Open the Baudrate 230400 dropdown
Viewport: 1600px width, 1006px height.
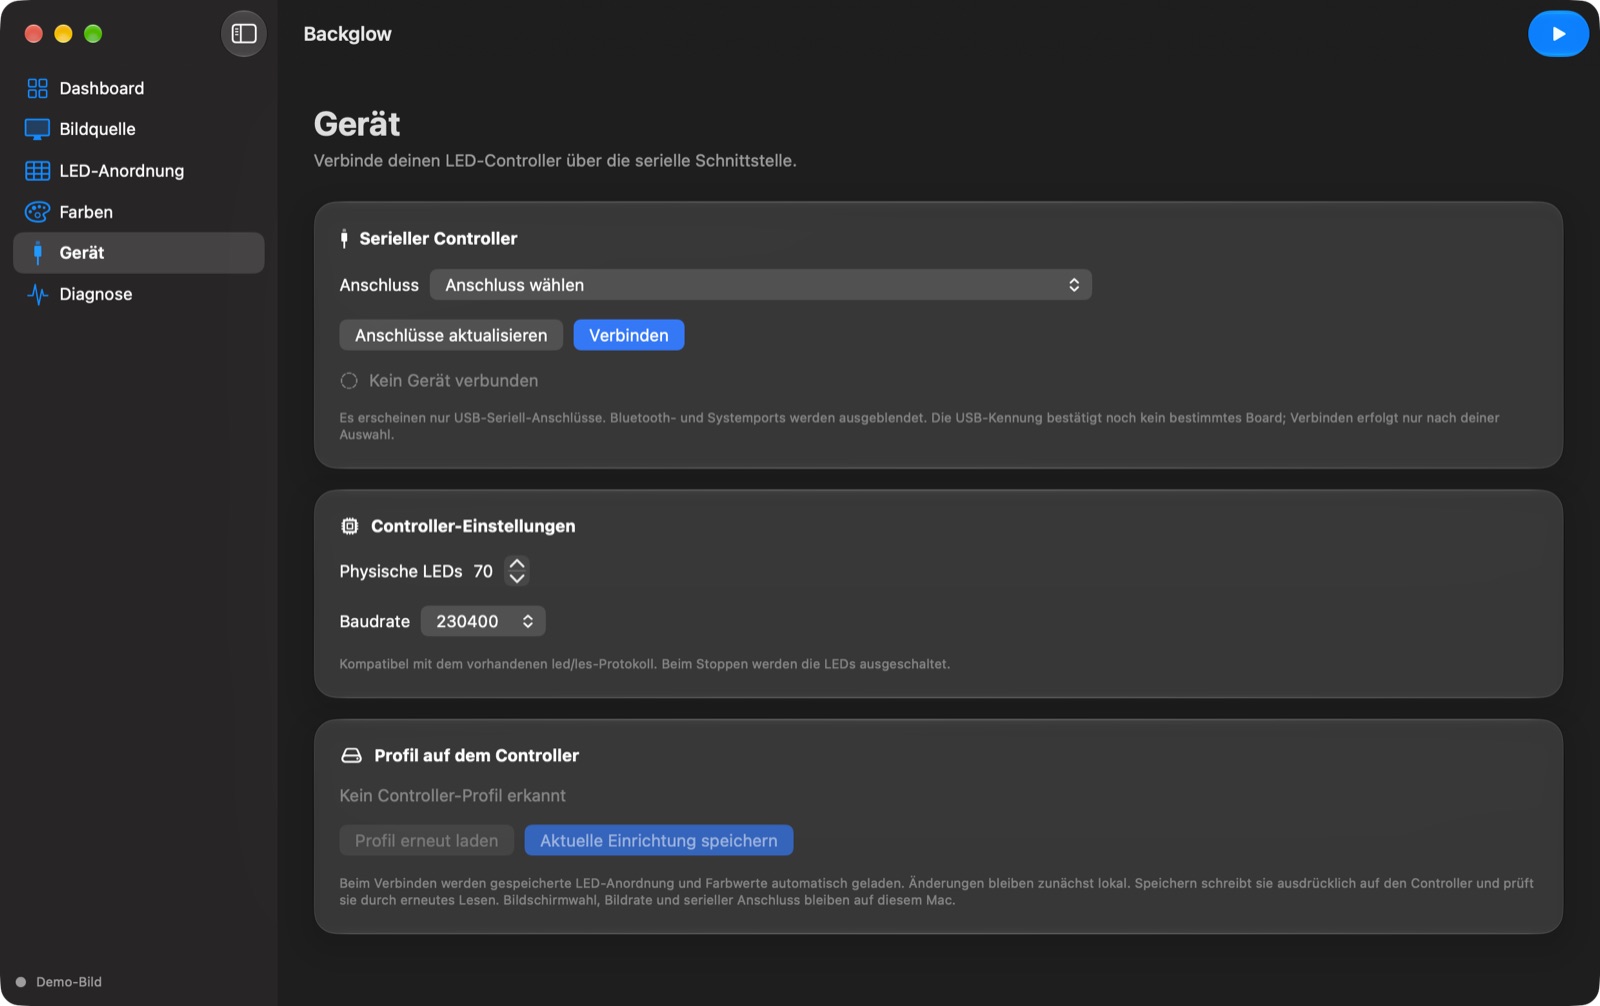click(x=483, y=621)
